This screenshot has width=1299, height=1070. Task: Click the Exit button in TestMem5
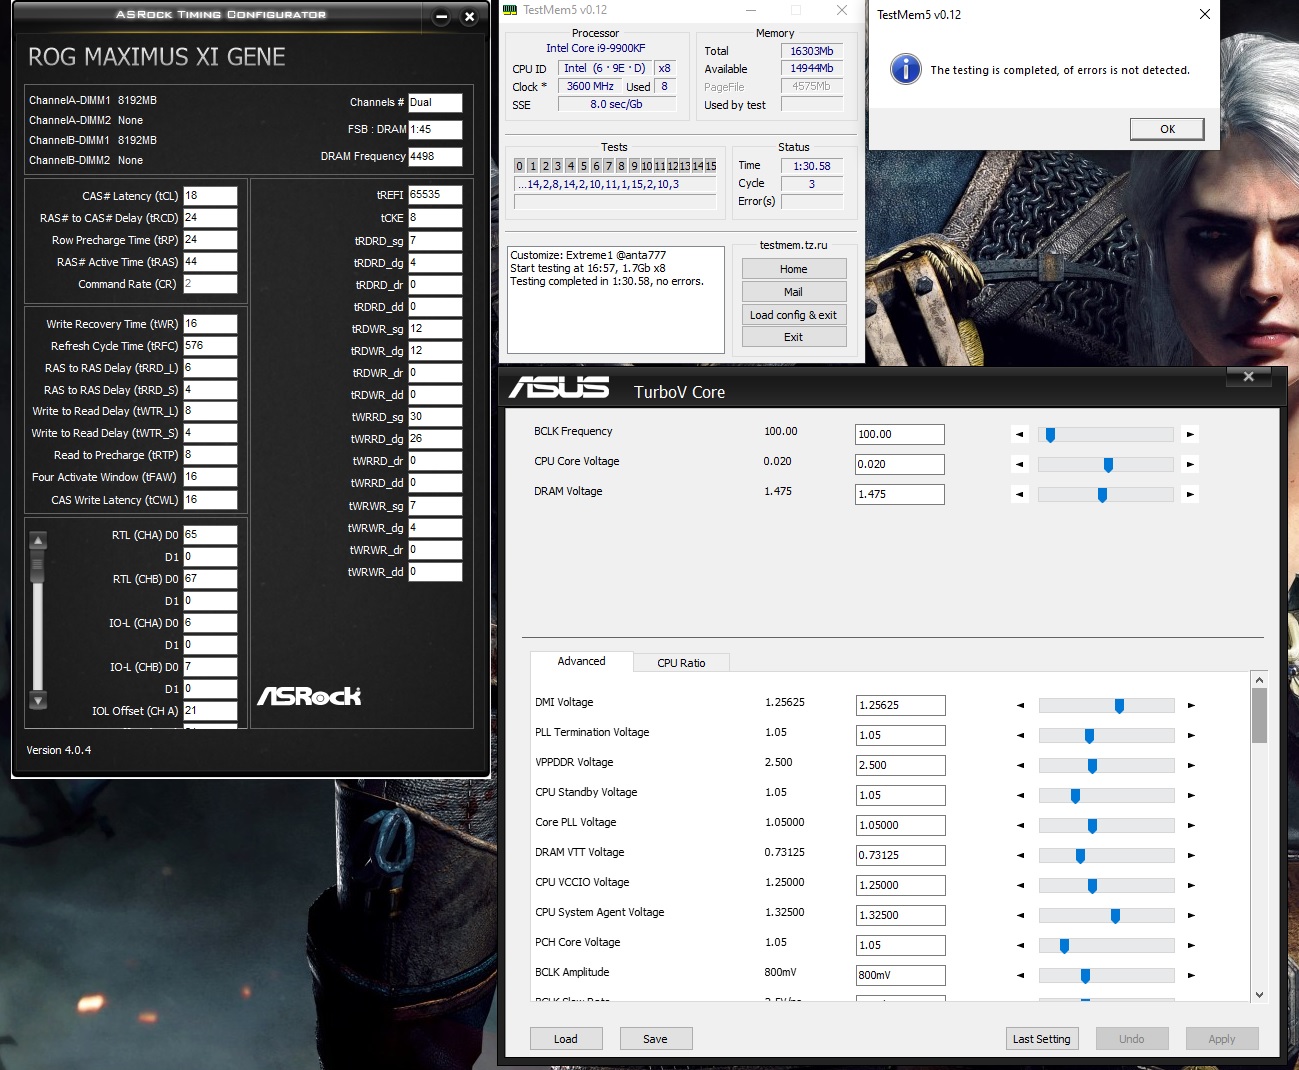(x=794, y=337)
